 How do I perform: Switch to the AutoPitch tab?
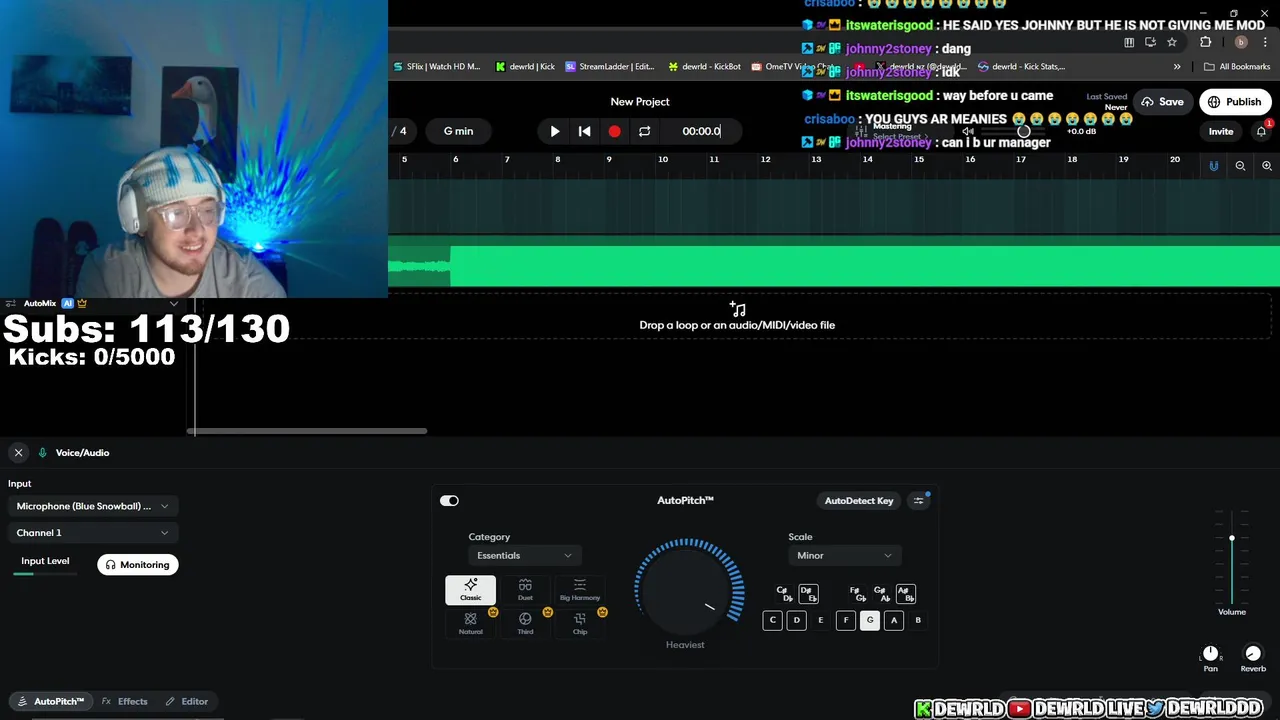click(51, 701)
